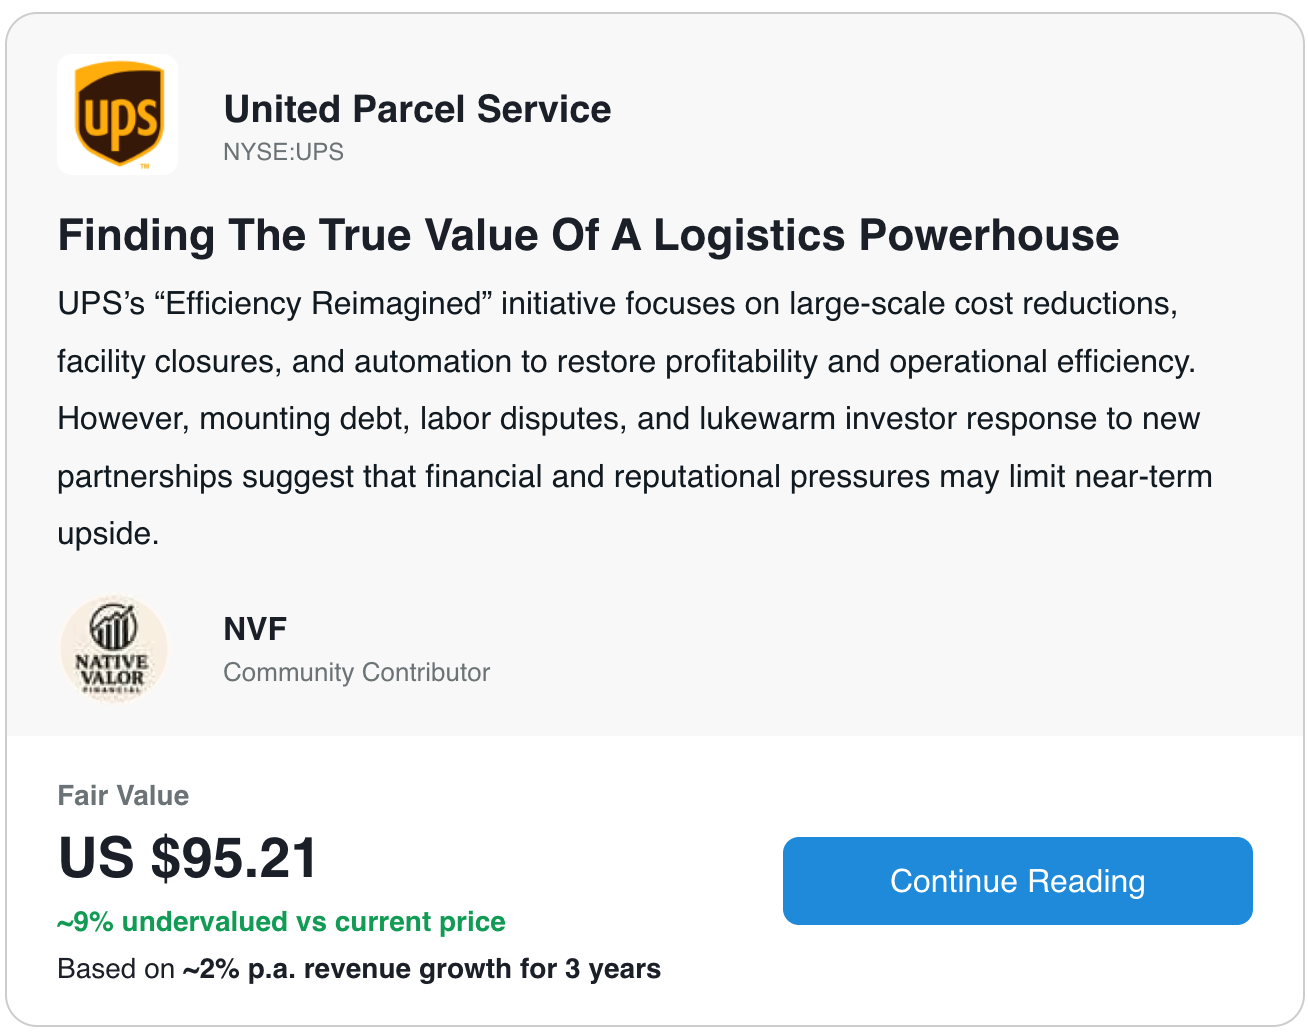1308x1036 pixels.
Task: Click the 'Efficiency Reimagined' phrase in the summary
Action: click(x=324, y=303)
